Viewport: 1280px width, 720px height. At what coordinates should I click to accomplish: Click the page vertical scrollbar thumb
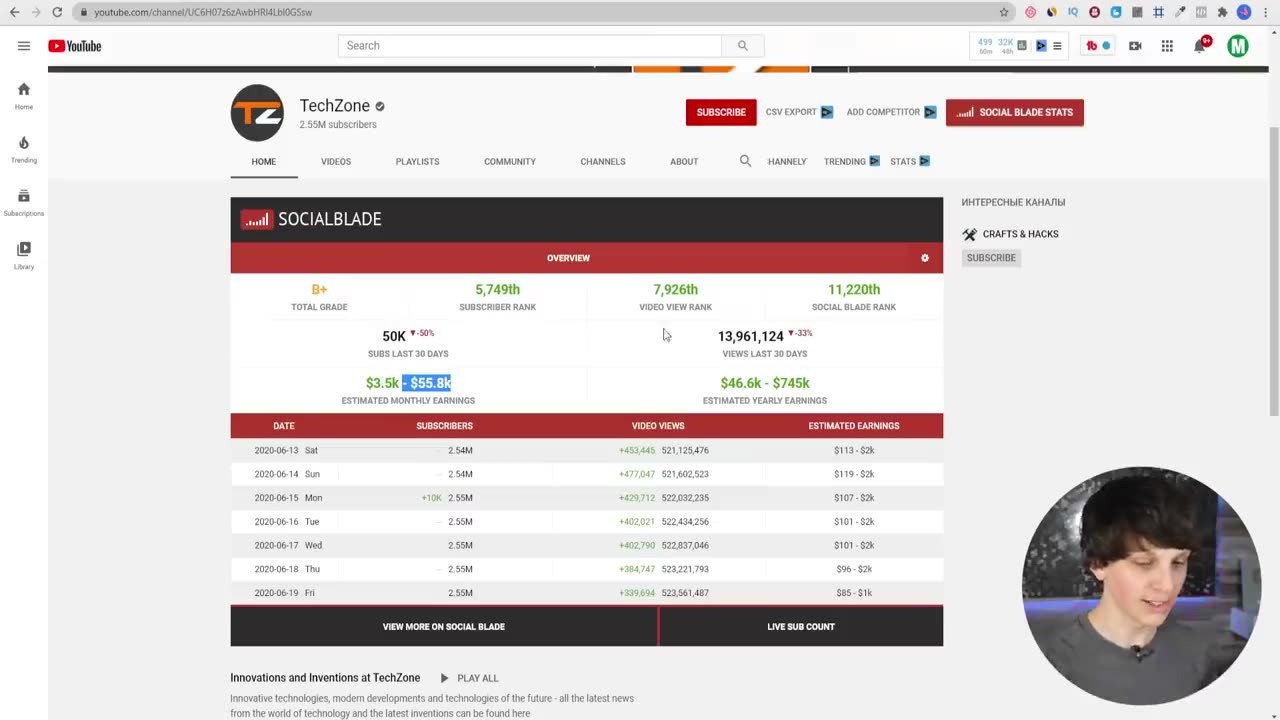pos(1274,270)
